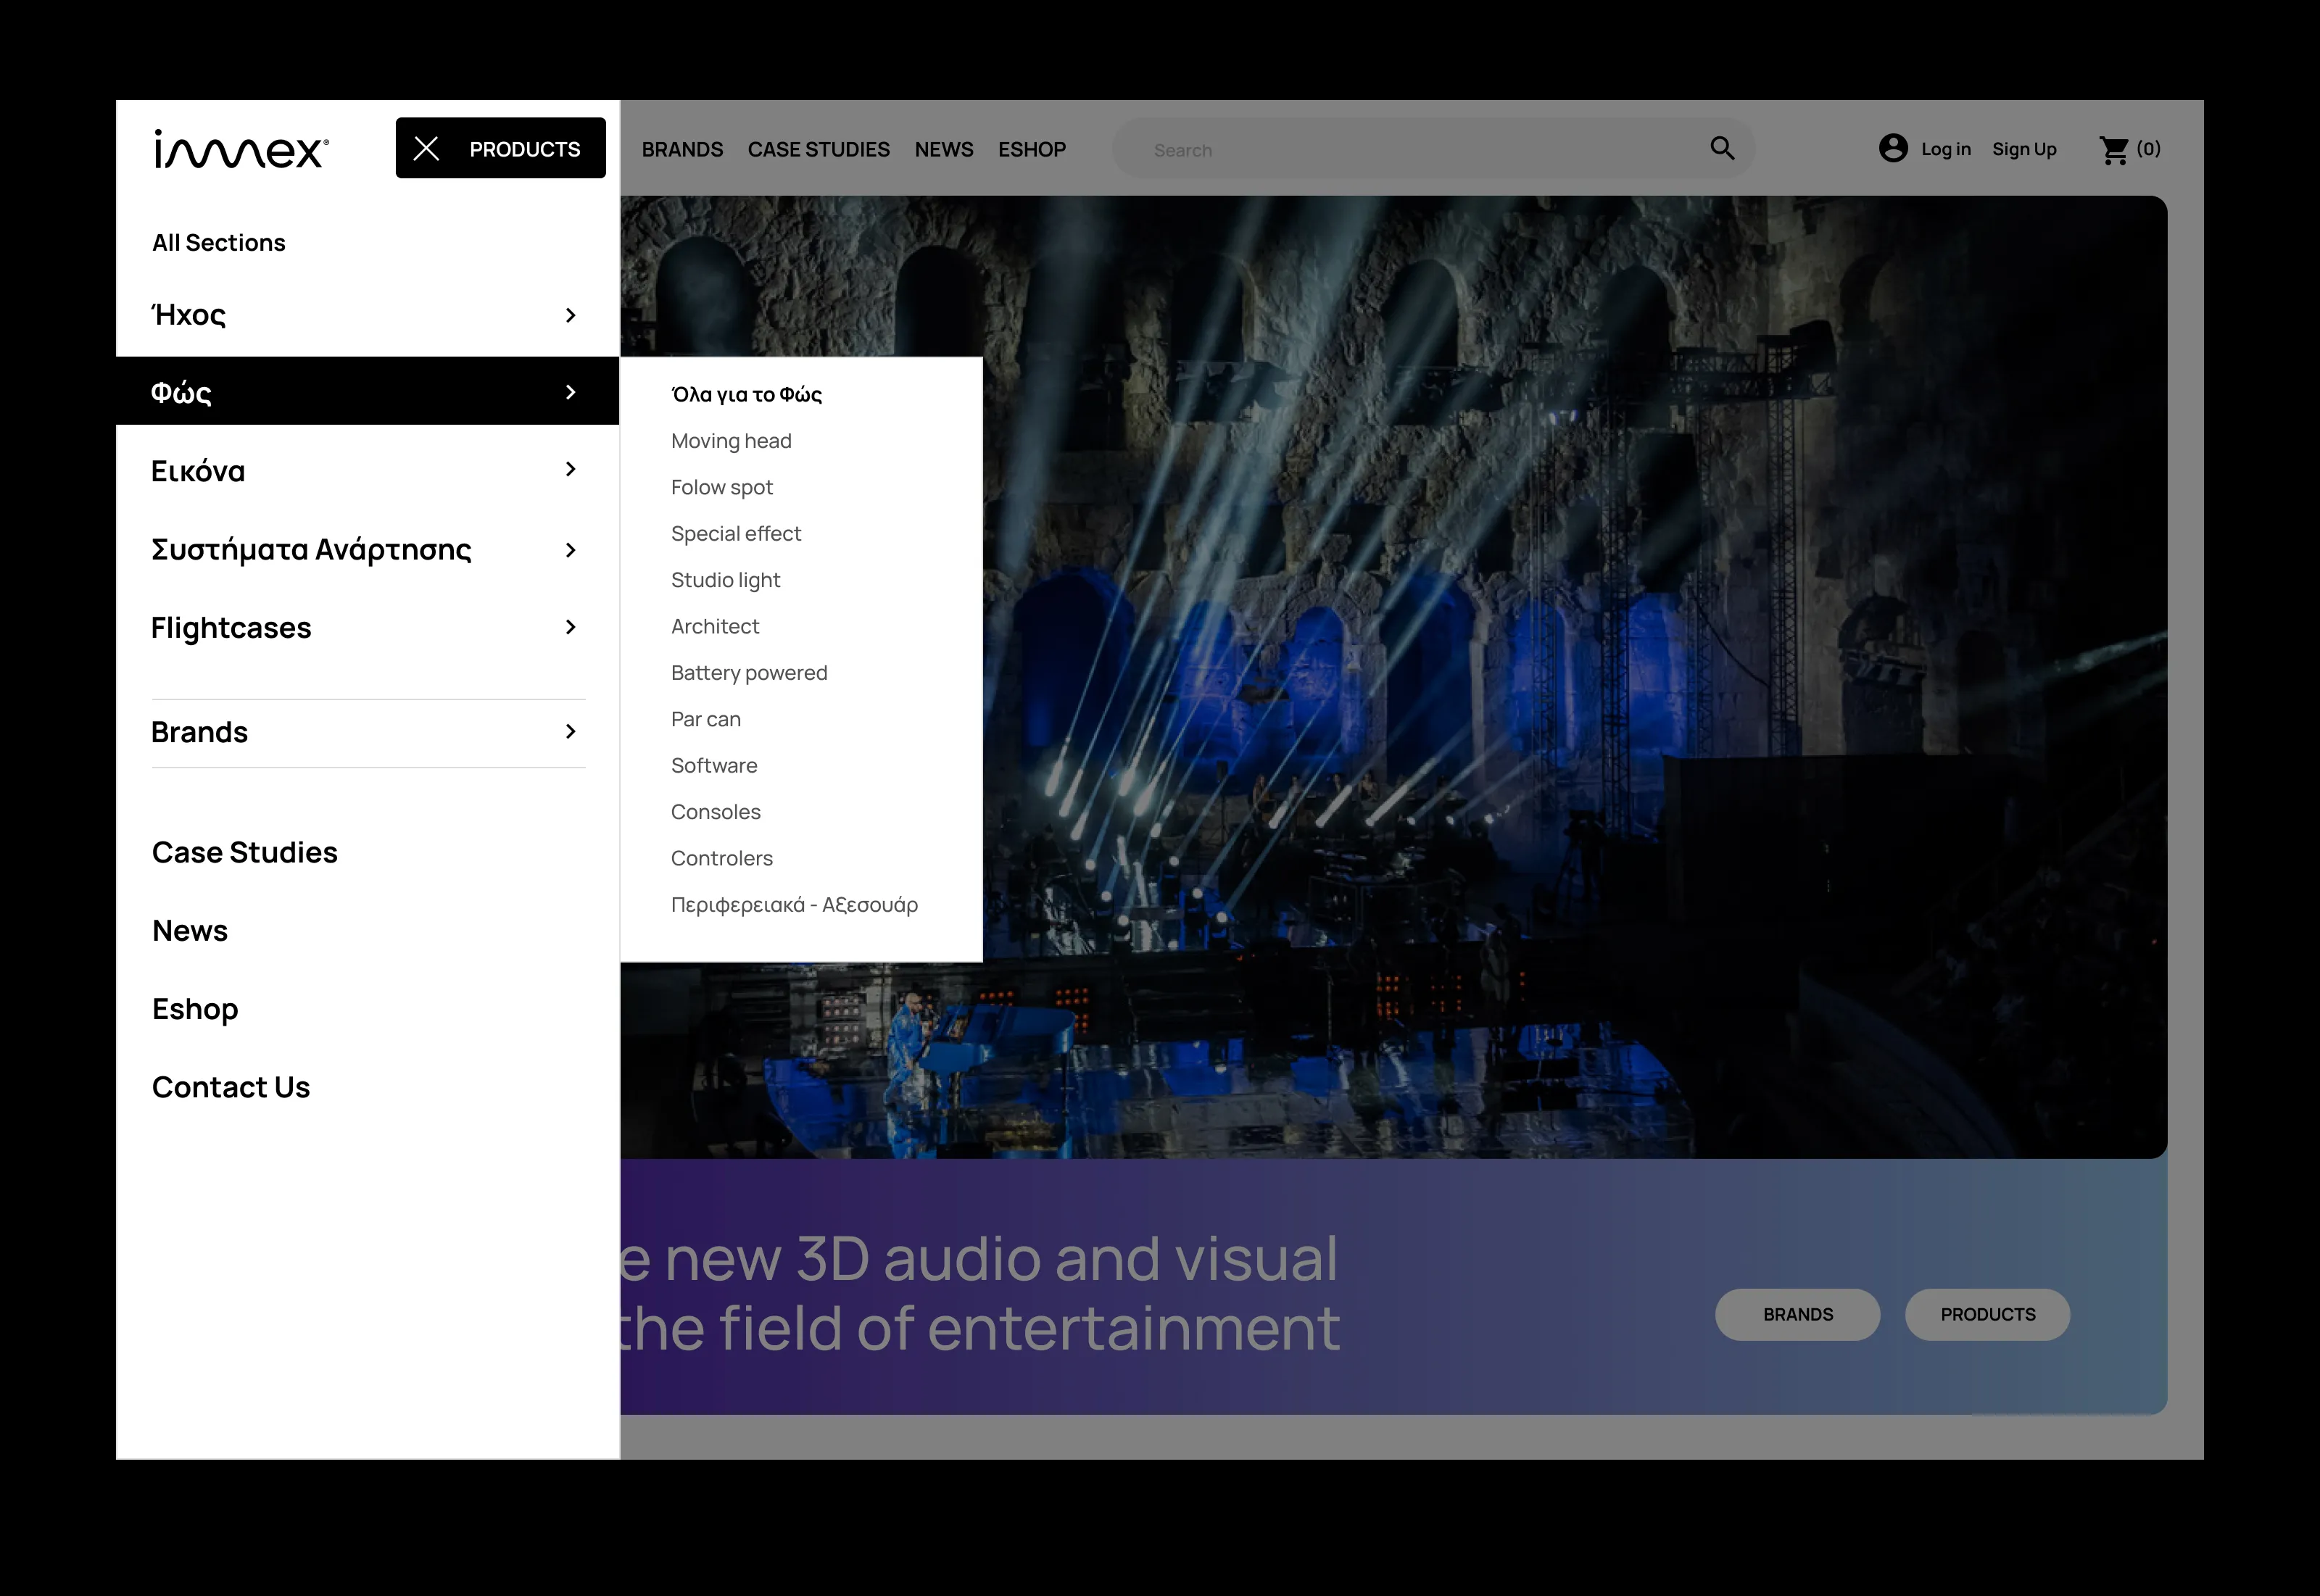The width and height of the screenshot is (2320, 1596).
Task: Open the Moving head category
Action: [x=731, y=440]
